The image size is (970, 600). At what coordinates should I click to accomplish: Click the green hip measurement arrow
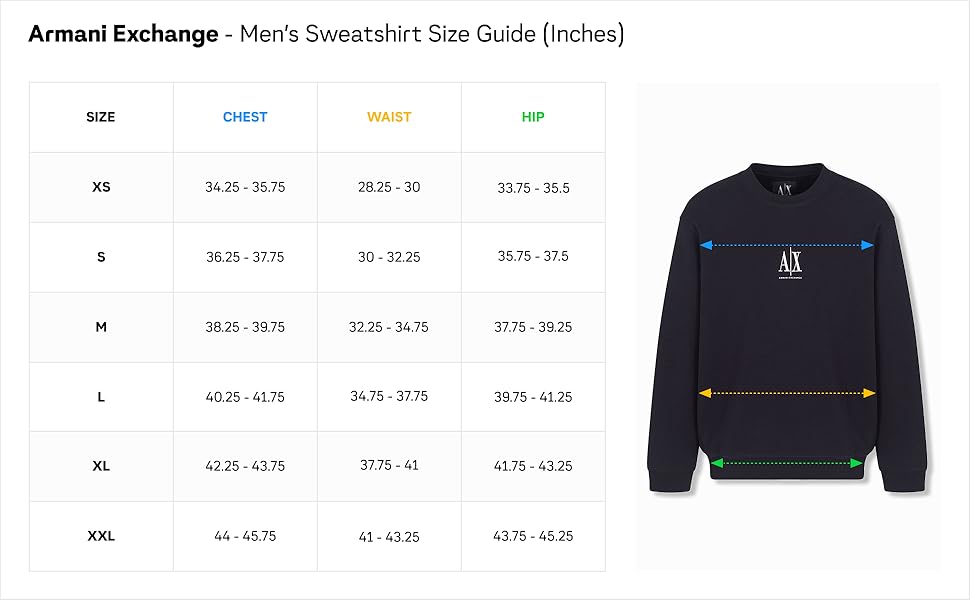point(787,463)
